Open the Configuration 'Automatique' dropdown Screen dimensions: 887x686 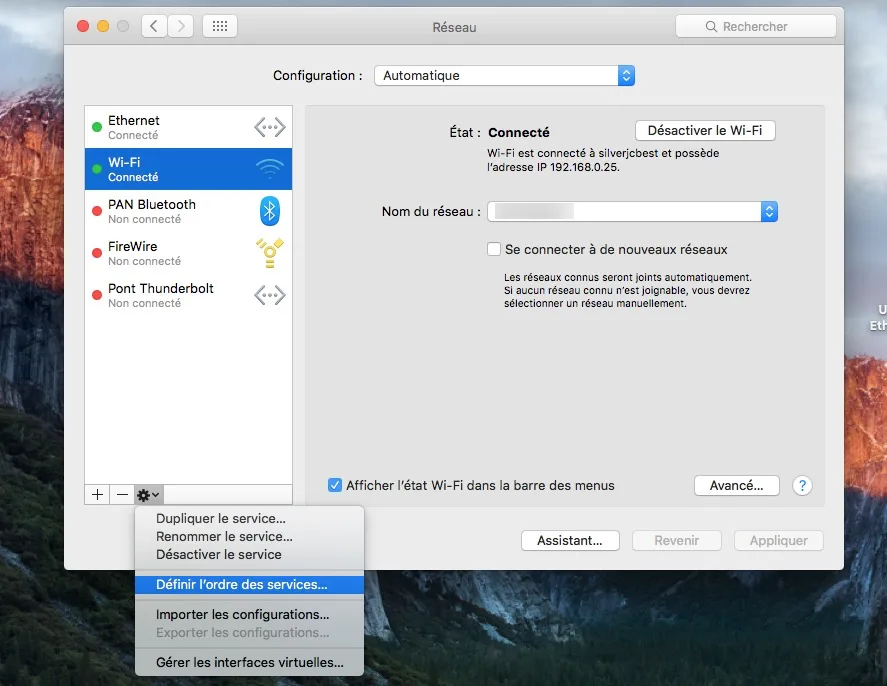[625, 75]
